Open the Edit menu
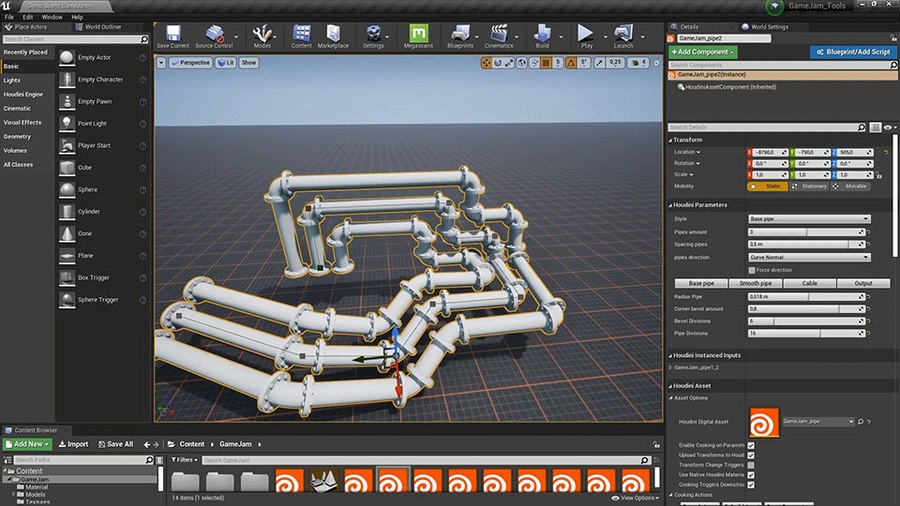 click(x=28, y=17)
